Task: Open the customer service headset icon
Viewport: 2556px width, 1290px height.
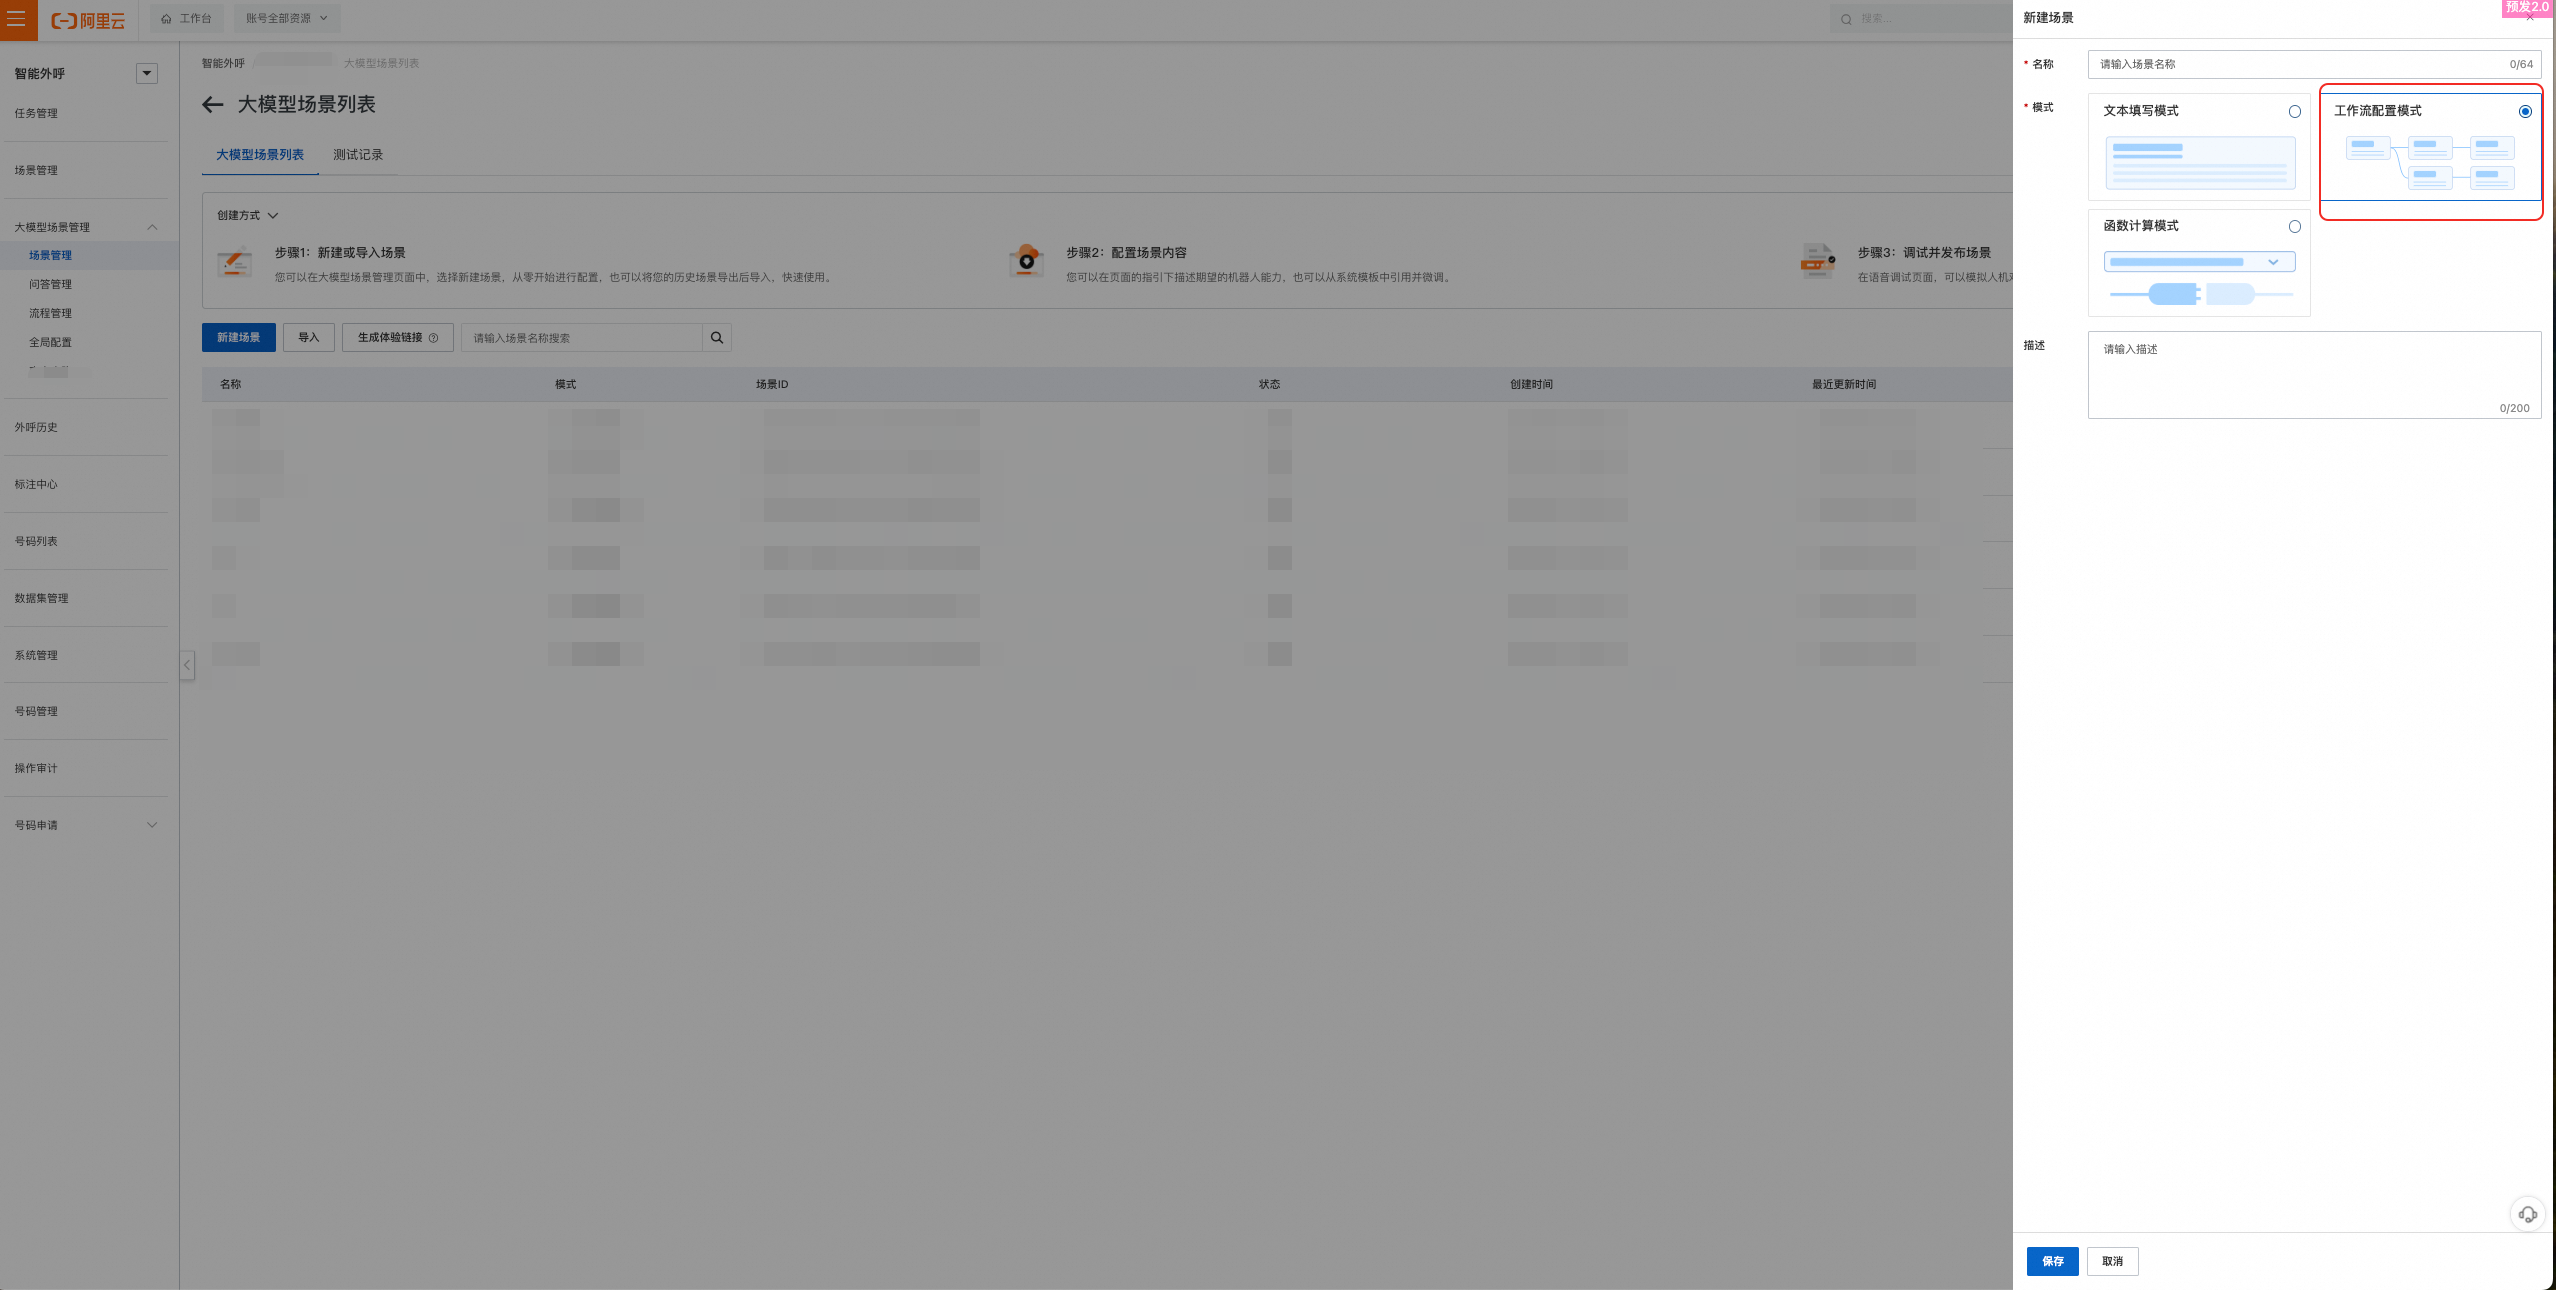Action: [2527, 1214]
